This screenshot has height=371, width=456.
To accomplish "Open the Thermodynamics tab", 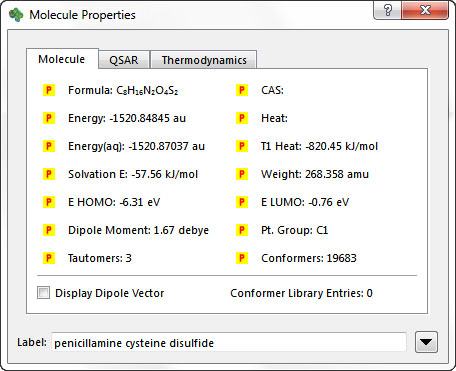I will pos(204,60).
